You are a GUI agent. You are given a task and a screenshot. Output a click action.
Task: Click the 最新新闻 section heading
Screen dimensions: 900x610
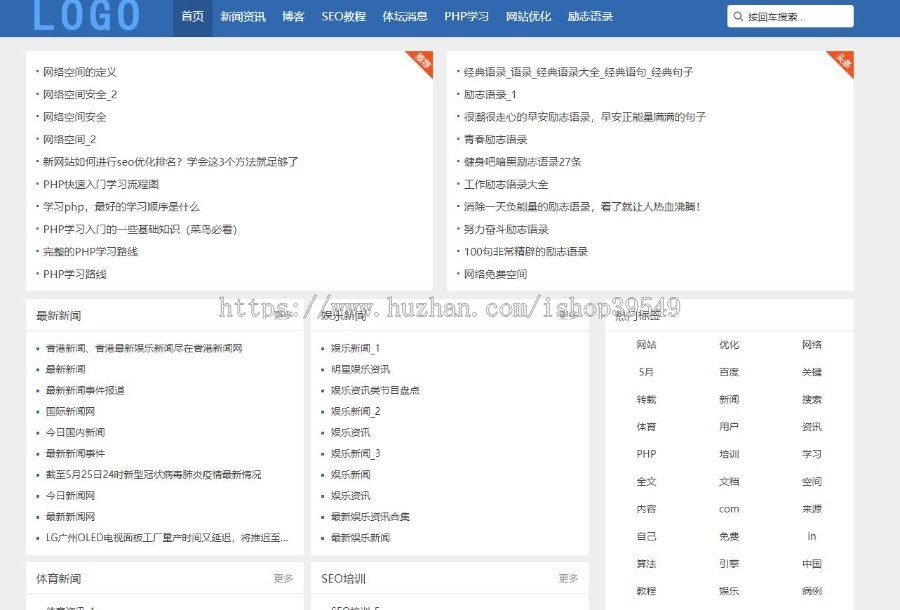point(59,316)
